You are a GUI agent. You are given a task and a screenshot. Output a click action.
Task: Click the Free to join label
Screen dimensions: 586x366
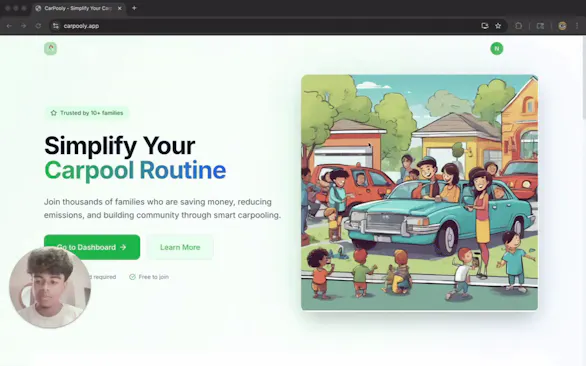[149, 277]
